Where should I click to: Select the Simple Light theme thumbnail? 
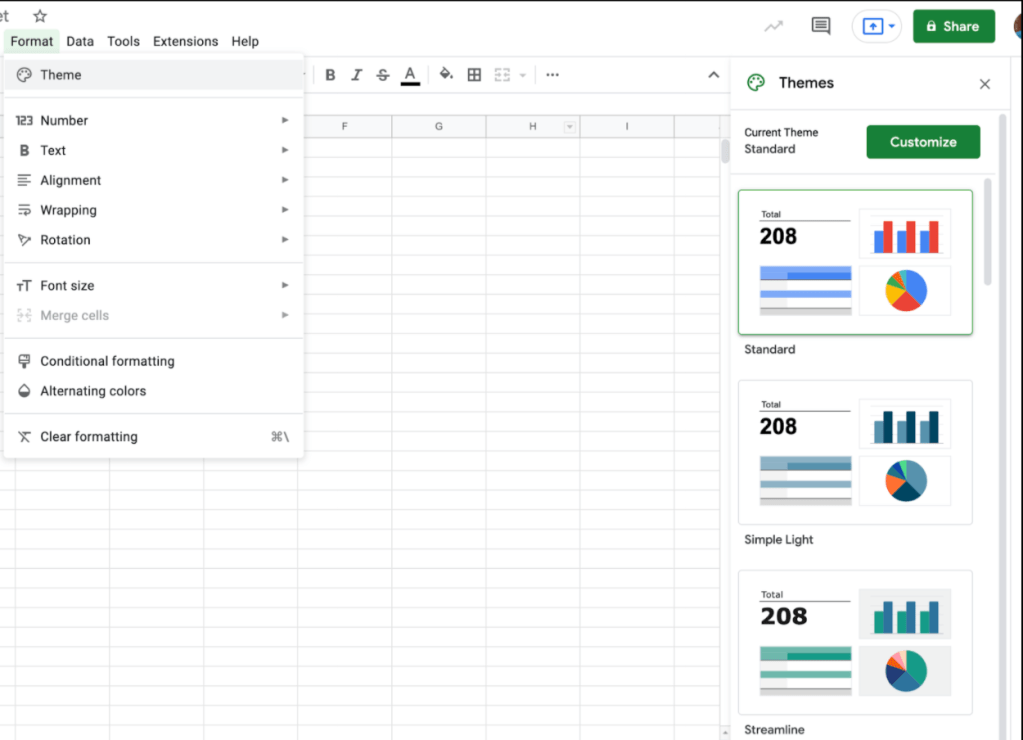pyautogui.click(x=855, y=452)
